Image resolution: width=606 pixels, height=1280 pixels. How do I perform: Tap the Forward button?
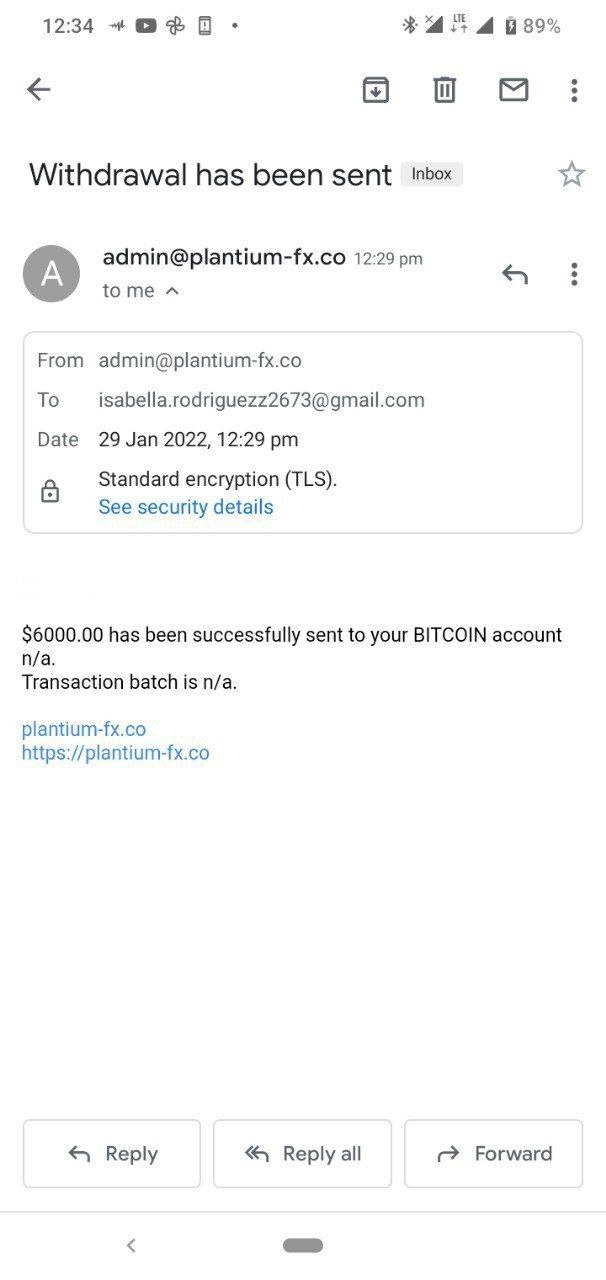click(494, 1154)
